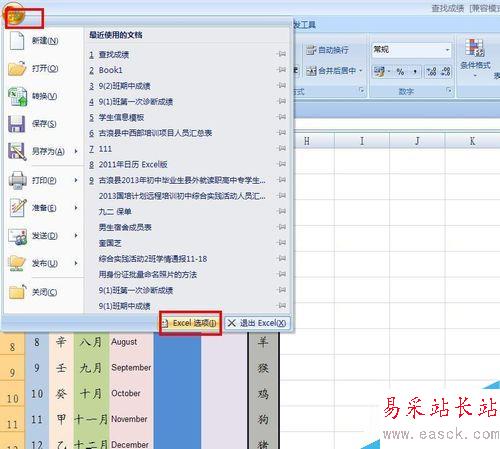The width and height of the screenshot is (500, 449).
Task: Click the Save floppy disk icon
Action: point(16,124)
